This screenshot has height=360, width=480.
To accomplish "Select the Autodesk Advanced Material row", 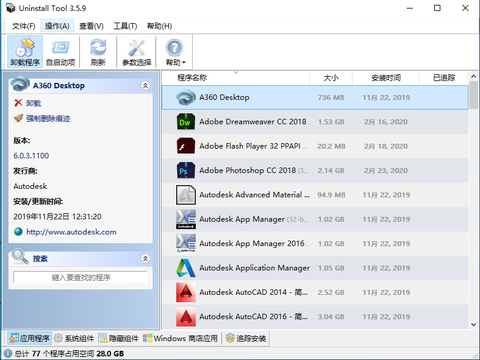I will 315,195.
